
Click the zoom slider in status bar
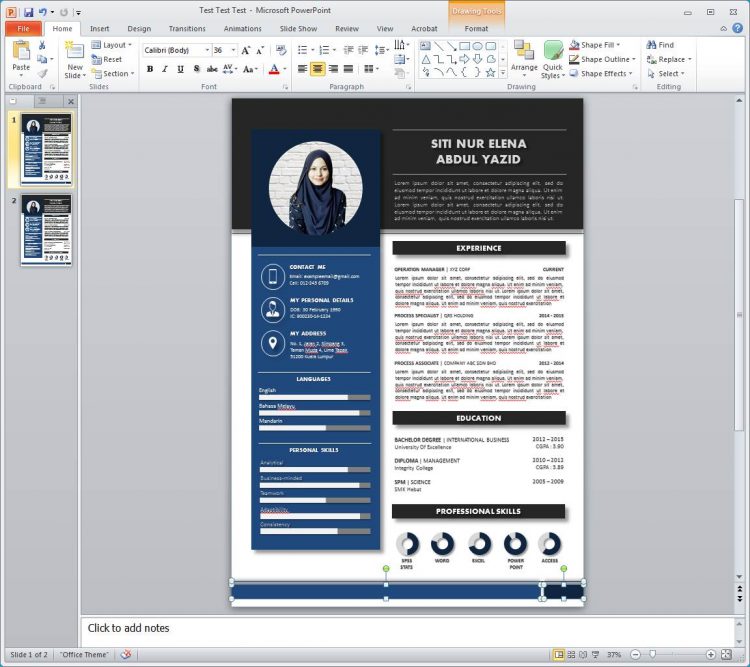click(672, 655)
